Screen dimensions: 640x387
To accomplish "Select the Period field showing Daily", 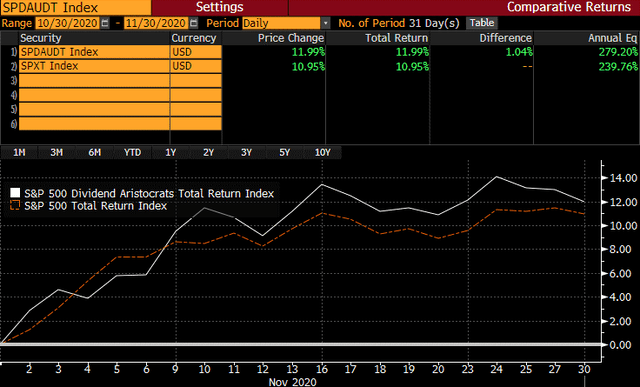I will click(x=281, y=23).
